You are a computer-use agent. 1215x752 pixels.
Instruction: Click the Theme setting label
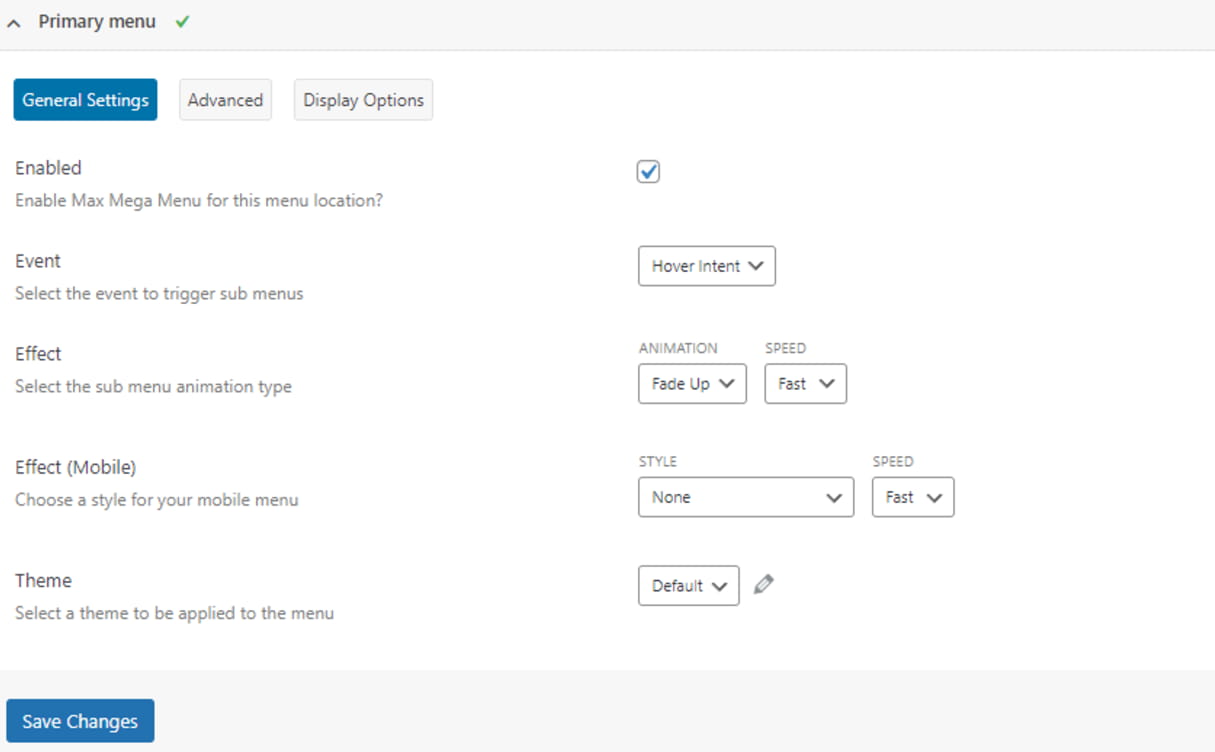pos(43,581)
